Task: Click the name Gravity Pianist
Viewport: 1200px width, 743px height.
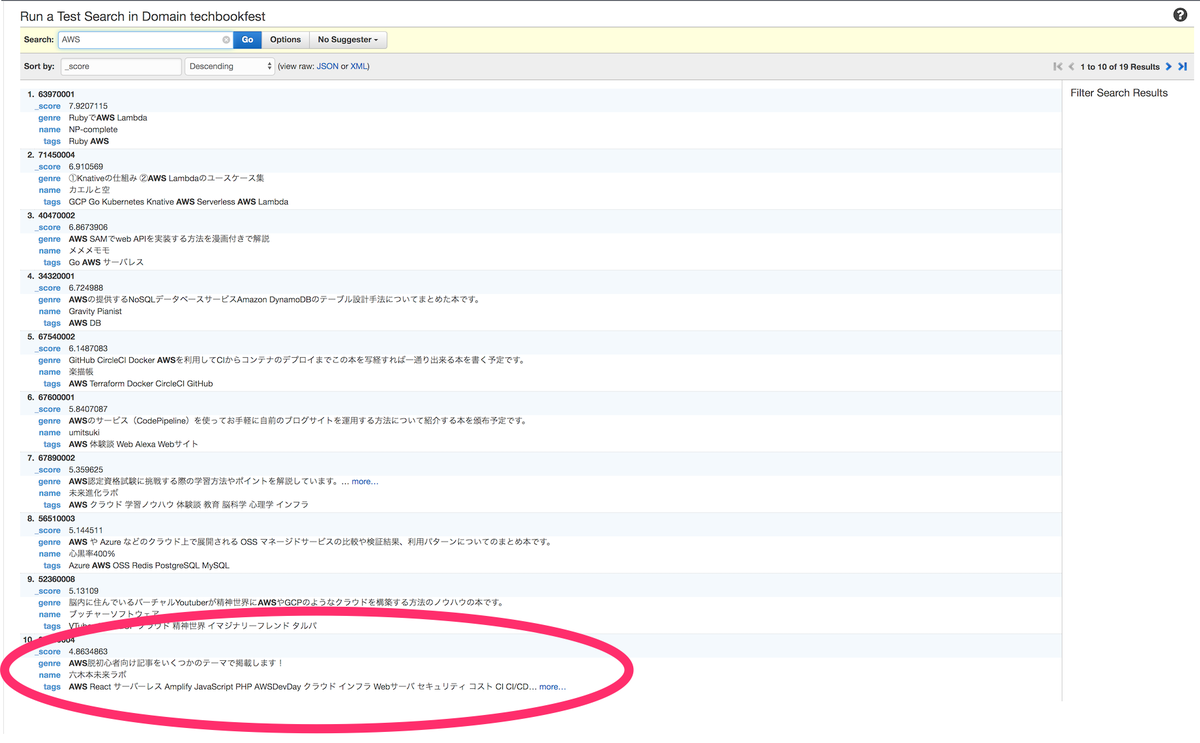Action: point(95,311)
